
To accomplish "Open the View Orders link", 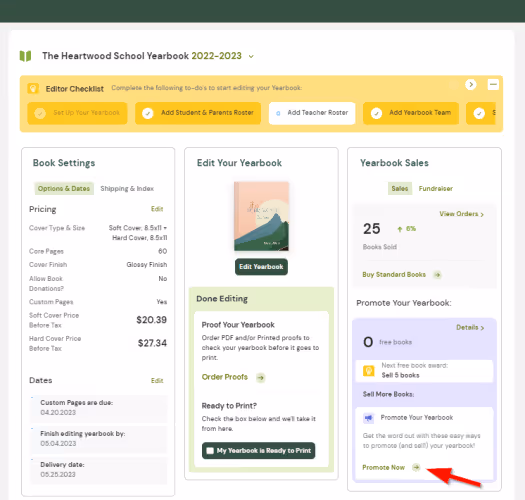I will (x=461, y=214).
